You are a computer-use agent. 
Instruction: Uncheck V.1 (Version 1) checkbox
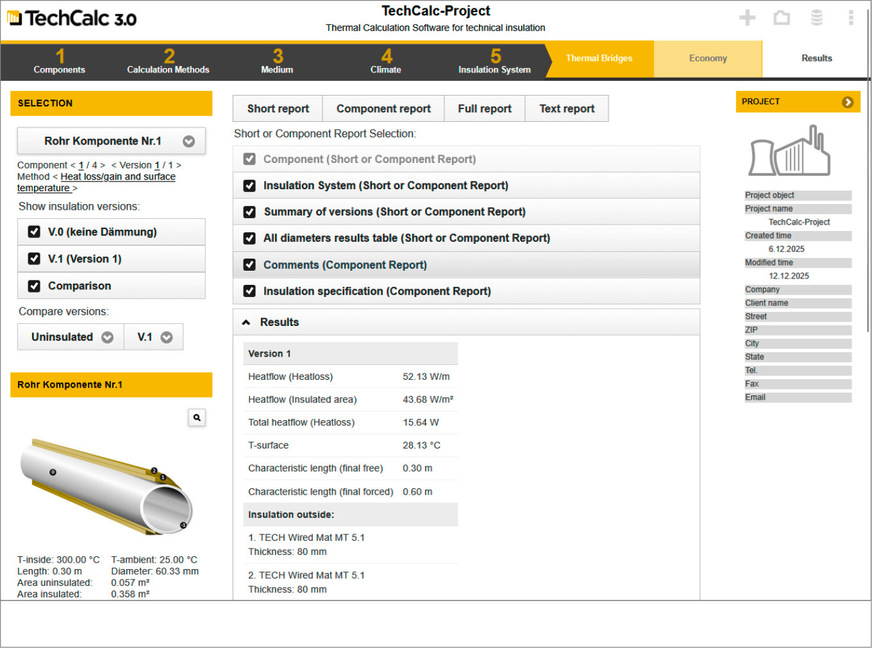(34, 259)
